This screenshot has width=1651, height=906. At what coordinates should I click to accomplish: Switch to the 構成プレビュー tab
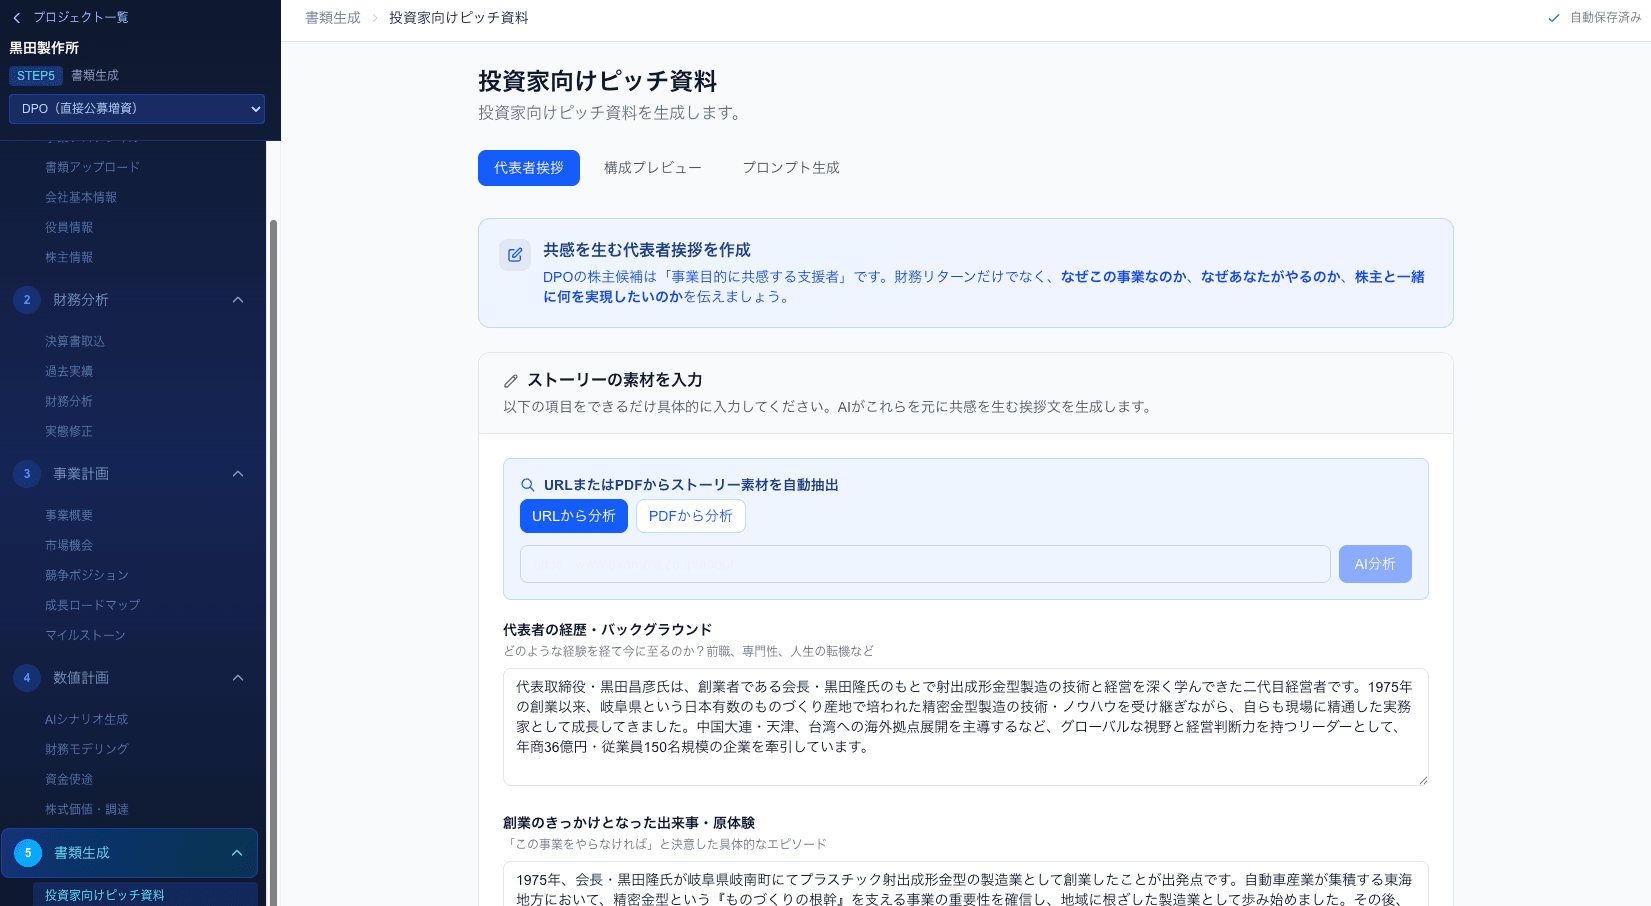click(652, 167)
